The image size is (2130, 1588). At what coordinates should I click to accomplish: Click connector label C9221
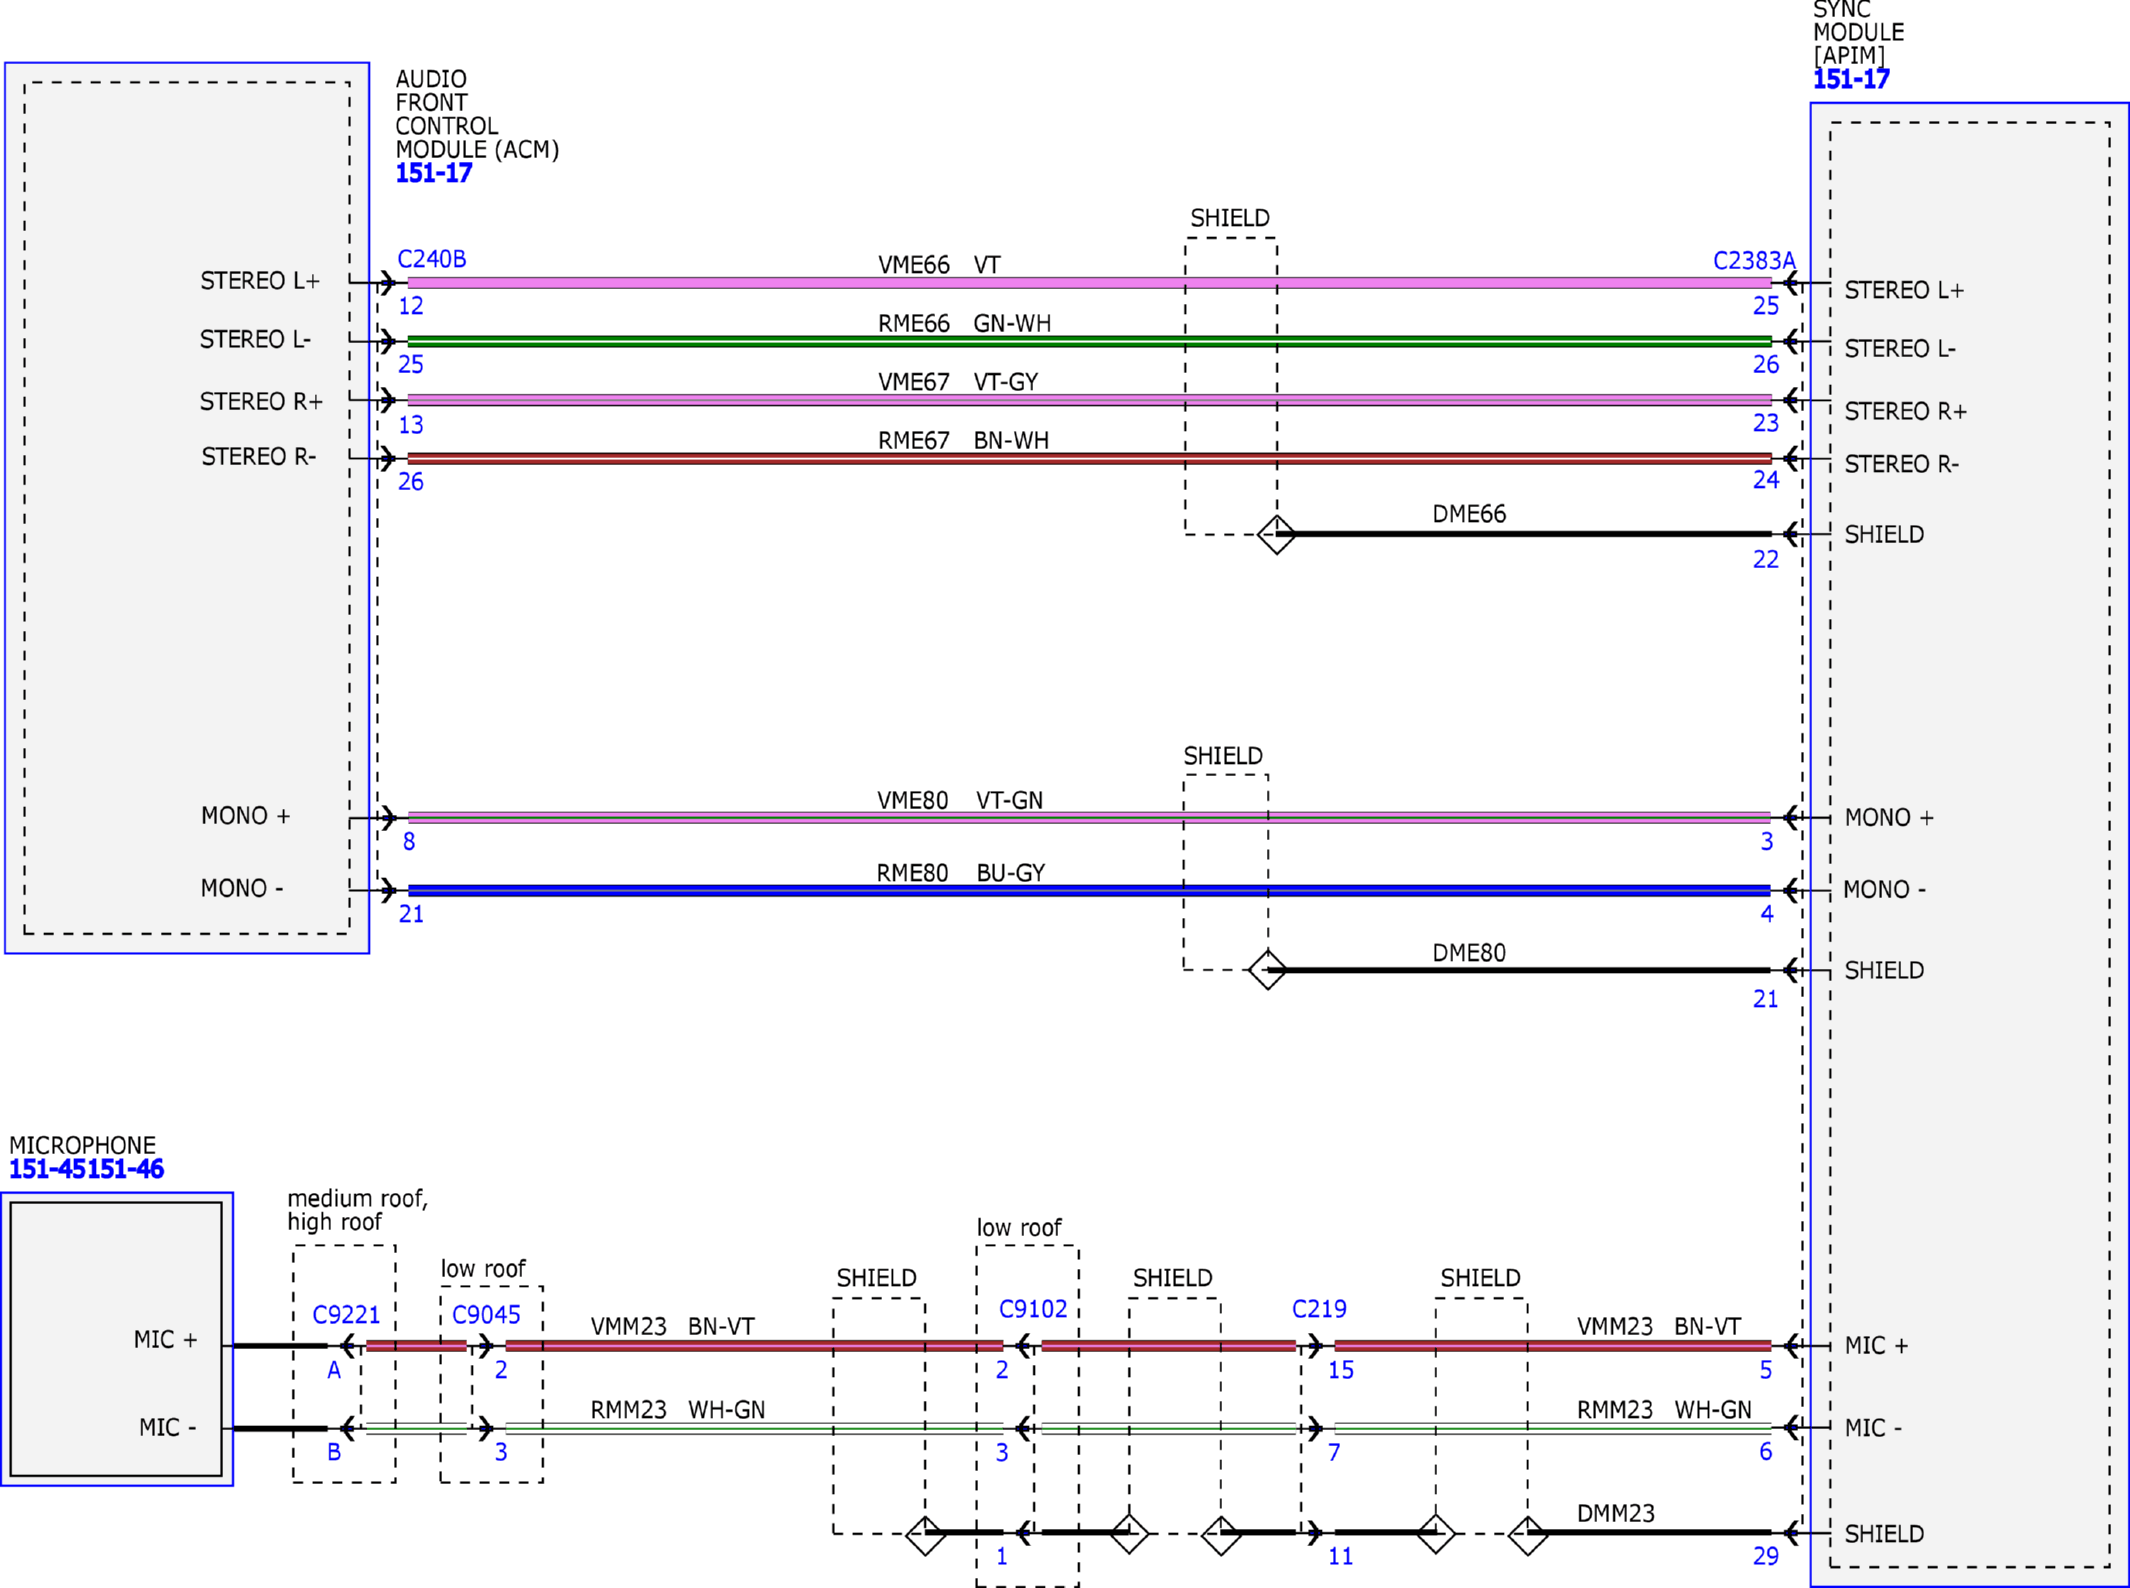coord(346,1314)
